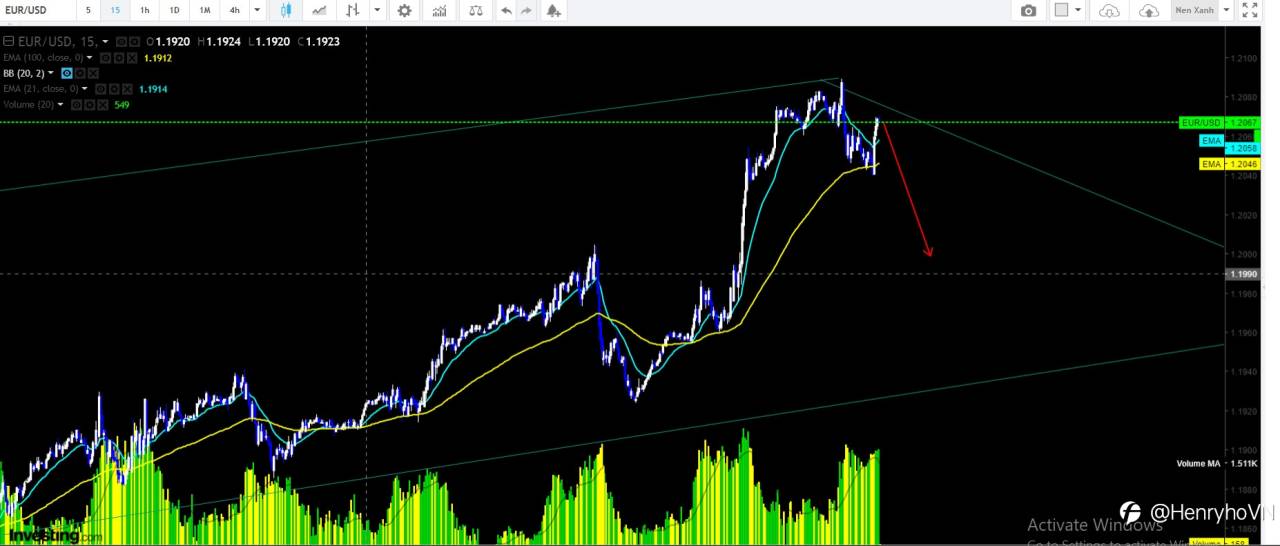This screenshot has height=546, width=1280.
Task: Toggle Volume (20) visibility eye
Action: [x=76, y=105]
